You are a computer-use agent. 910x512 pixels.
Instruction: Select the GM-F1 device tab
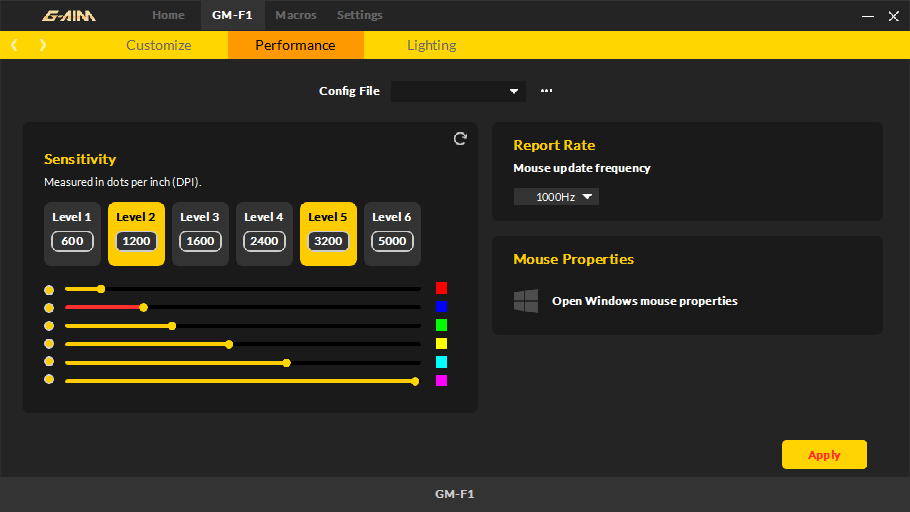[232, 15]
